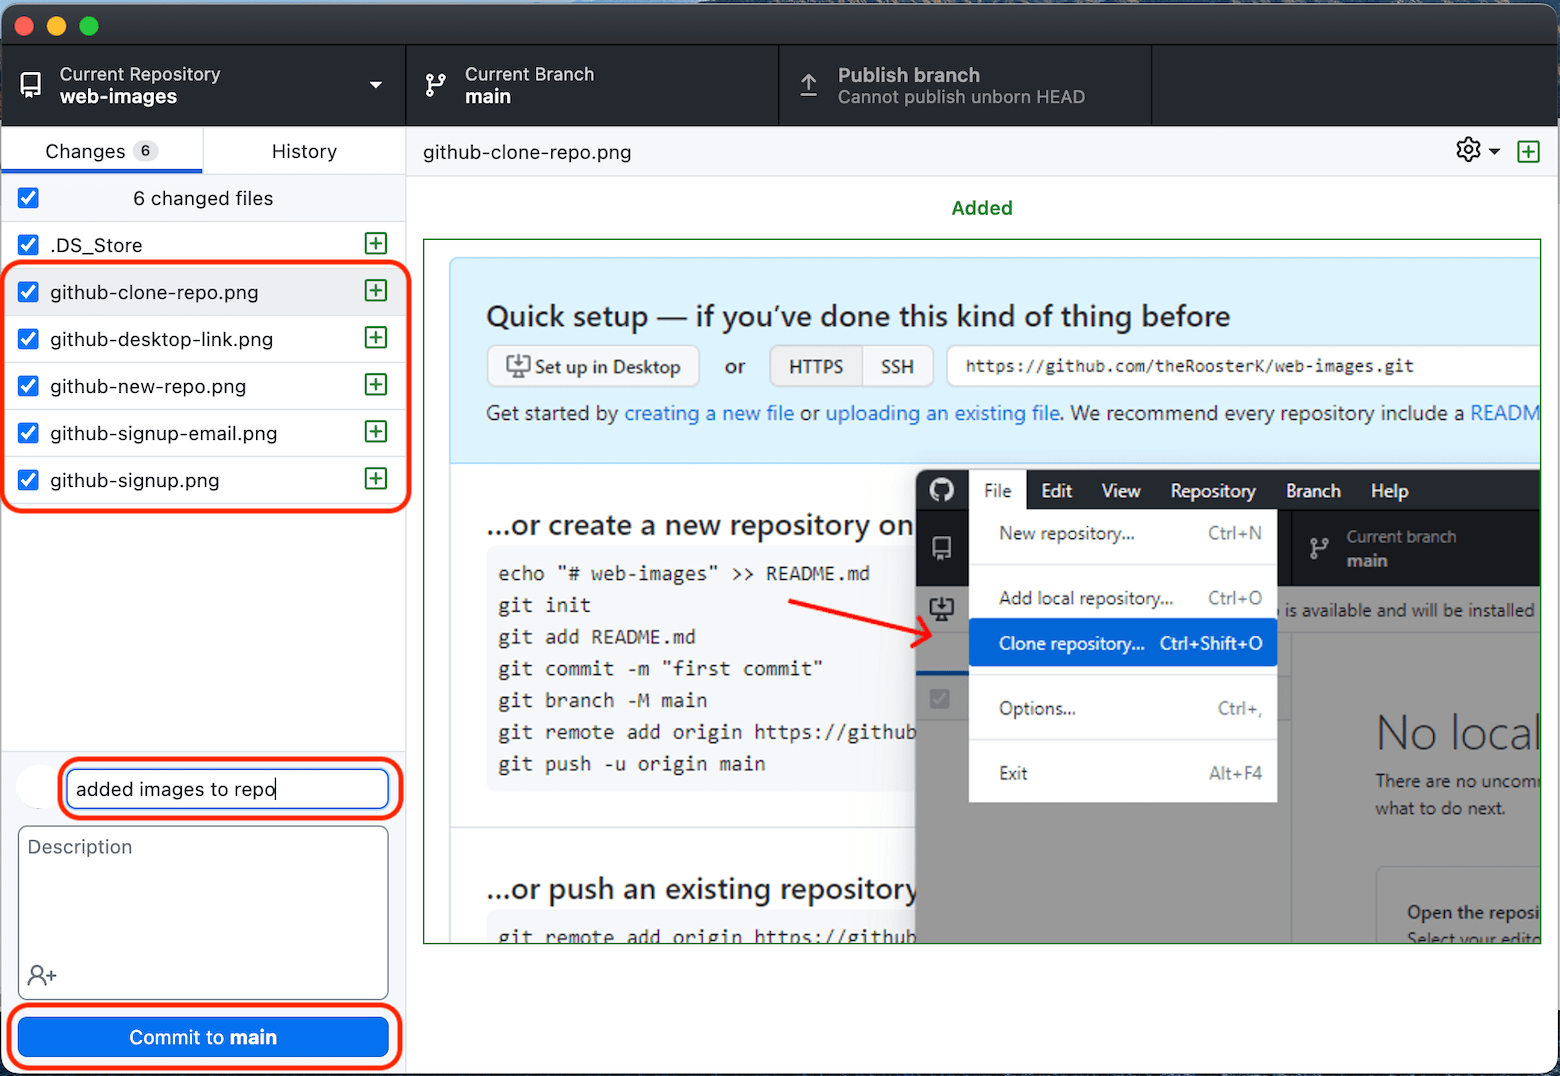Viewport: 1560px width, 1076px height.
Task: Expand the Current Repository dropdown arrow
Action: pos(376,85)
